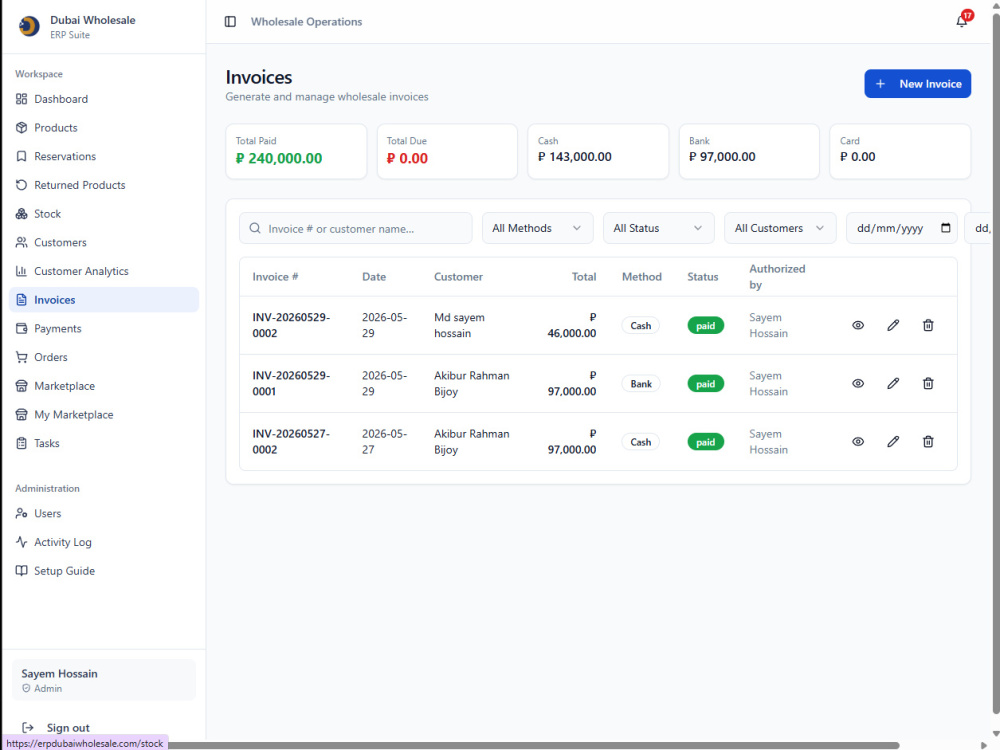Create a New Invoice
The width and height of the screenshot is (1000, 750).
917,84
